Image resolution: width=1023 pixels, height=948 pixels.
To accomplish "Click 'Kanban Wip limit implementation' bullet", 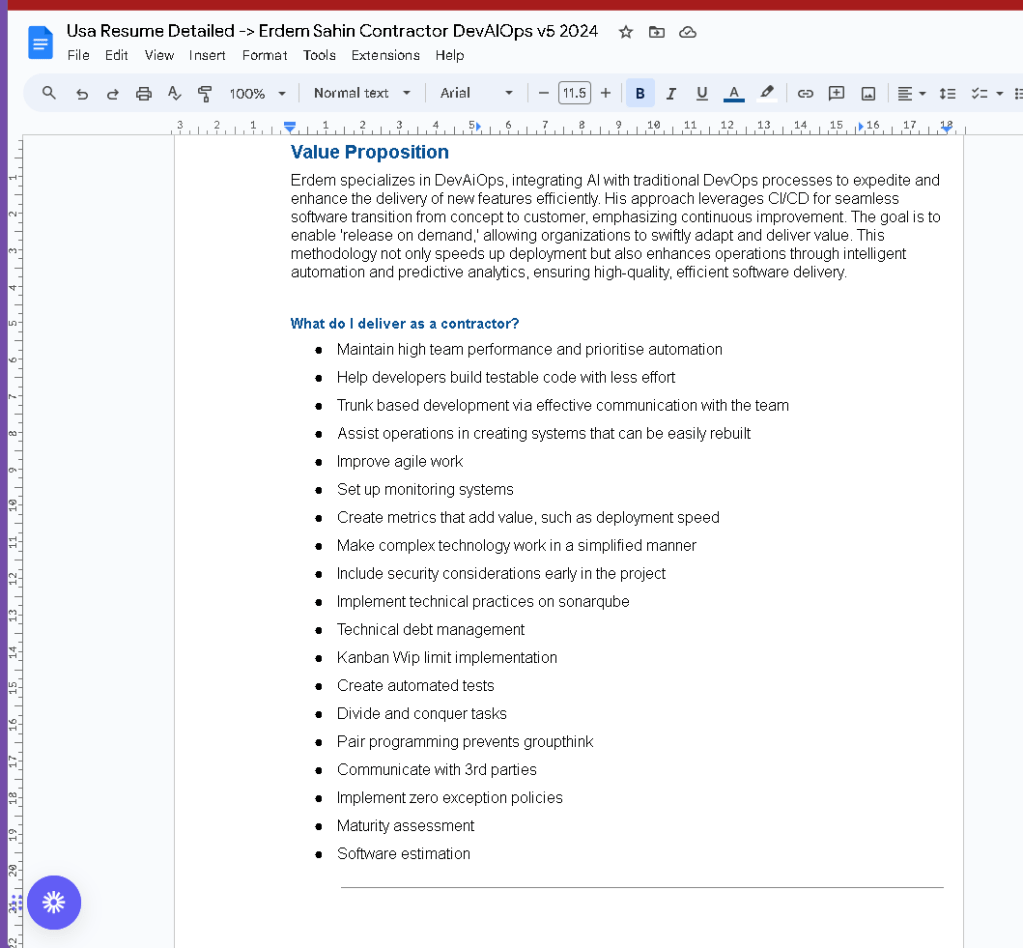I will [x=447, y=658].
